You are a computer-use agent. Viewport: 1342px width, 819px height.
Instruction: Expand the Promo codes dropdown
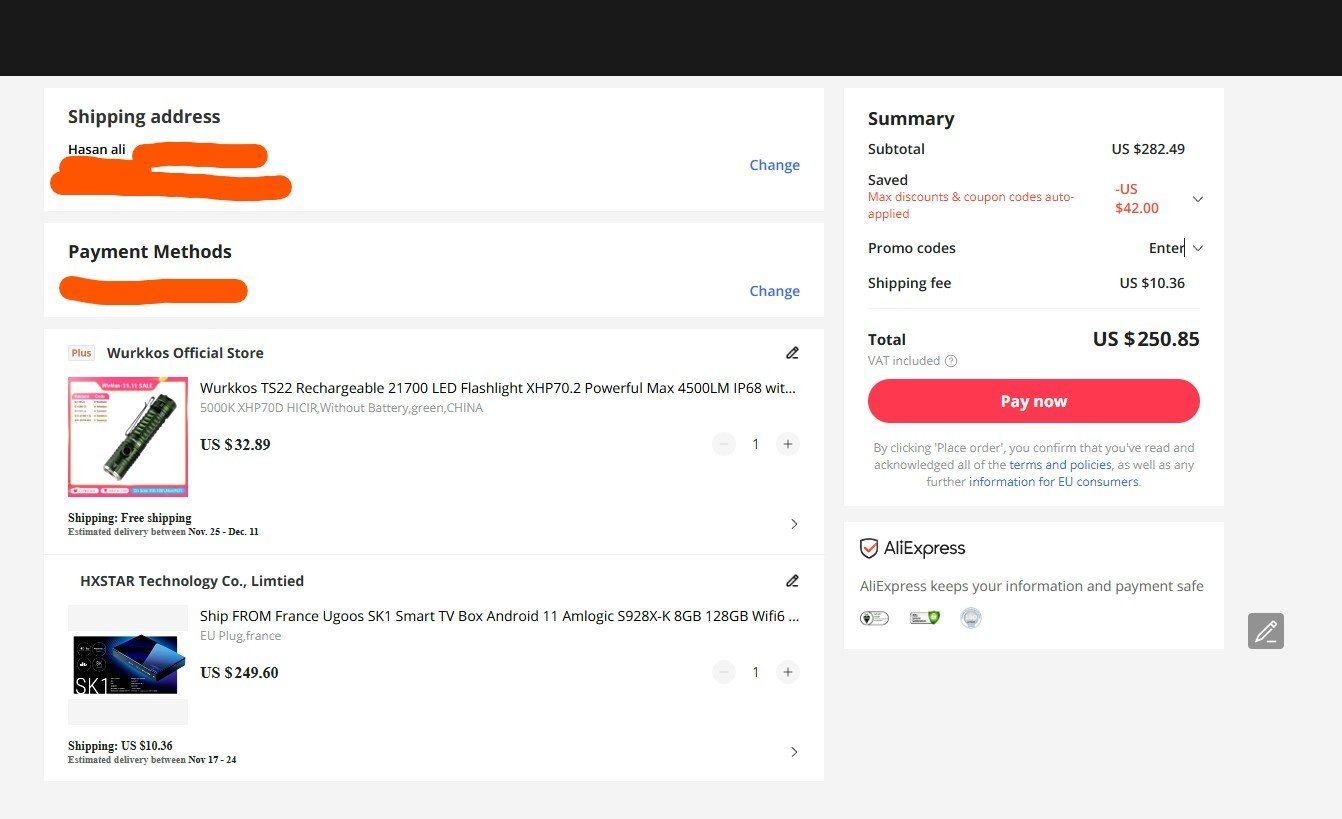point(1198,248)
